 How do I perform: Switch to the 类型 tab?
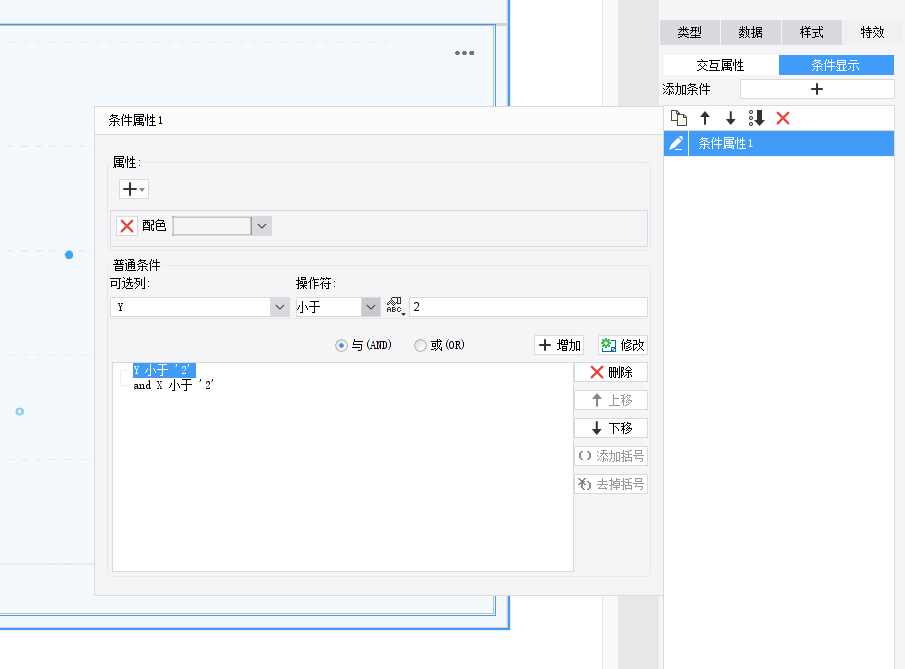pos(690,32)
